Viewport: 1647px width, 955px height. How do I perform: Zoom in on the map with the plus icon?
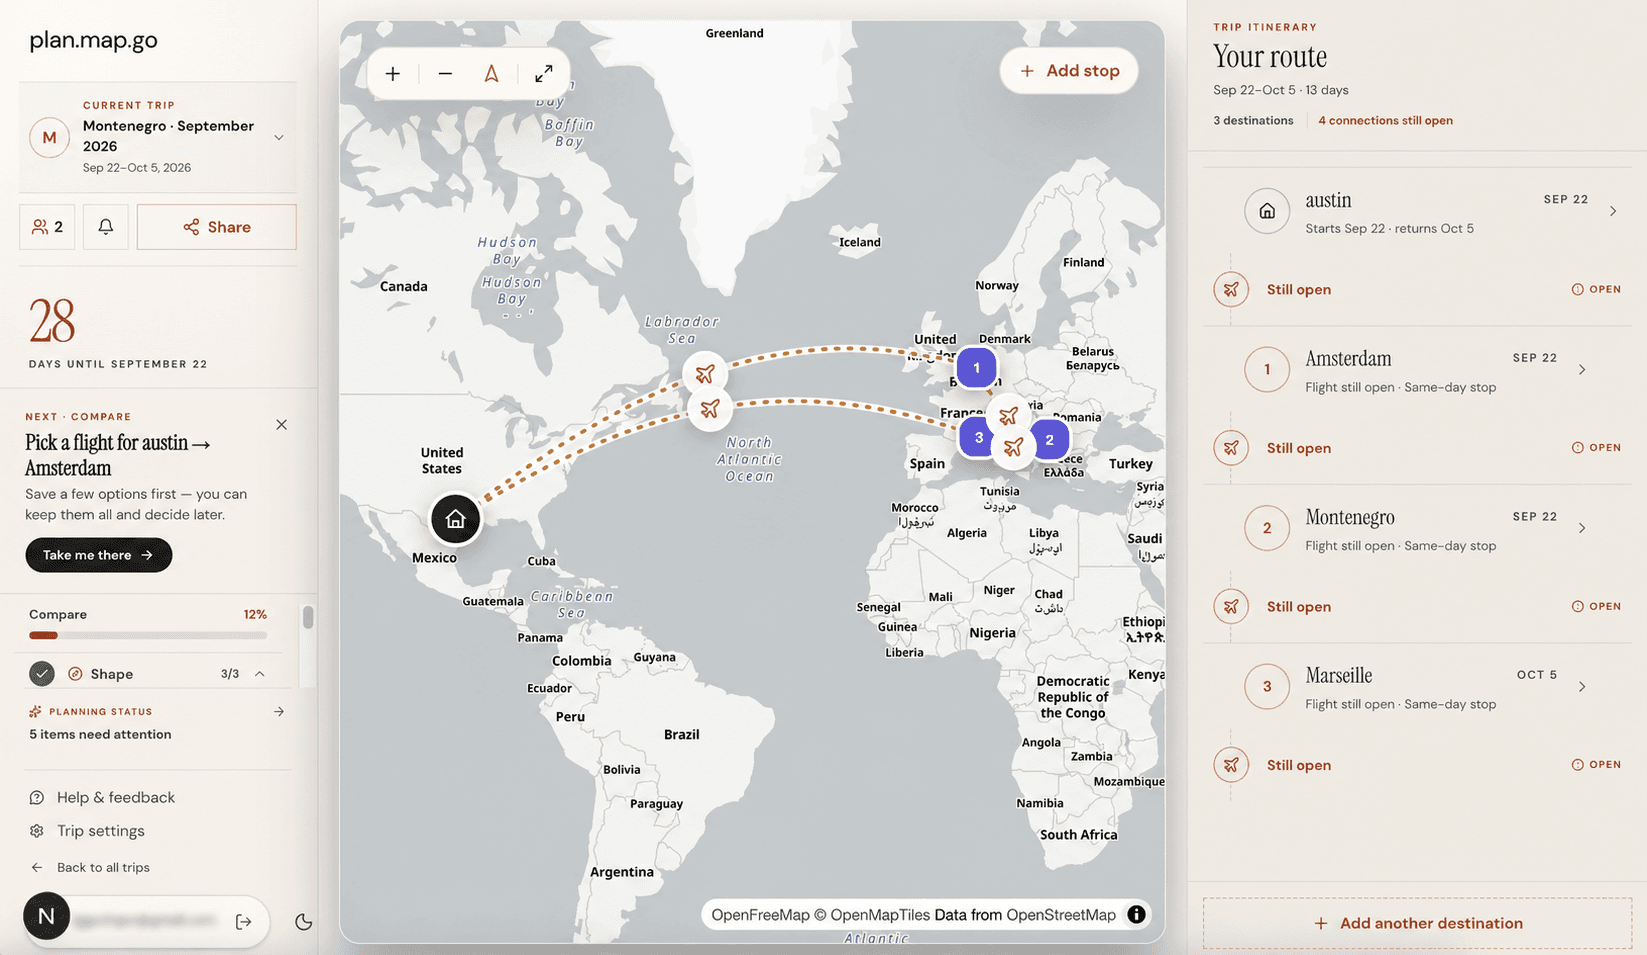pos(393,74)
